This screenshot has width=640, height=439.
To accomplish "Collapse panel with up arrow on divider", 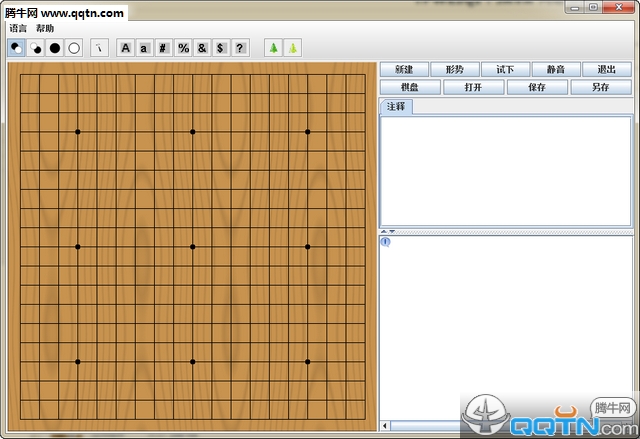I will [x=384, y=232].
